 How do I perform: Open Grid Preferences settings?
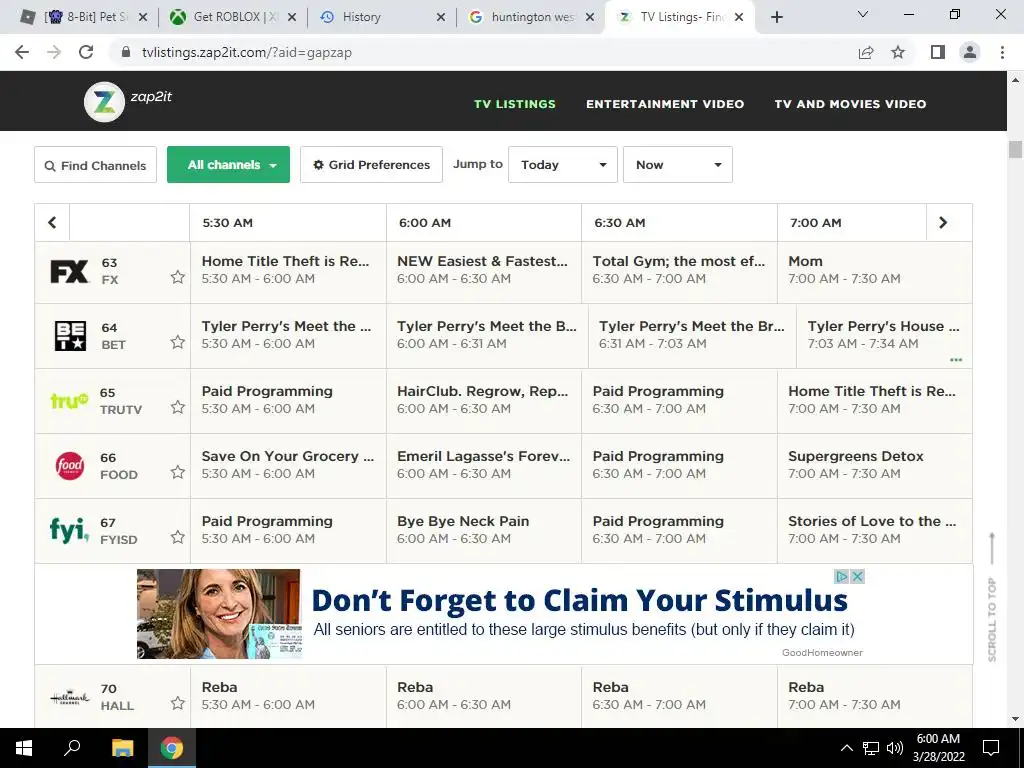371,165
